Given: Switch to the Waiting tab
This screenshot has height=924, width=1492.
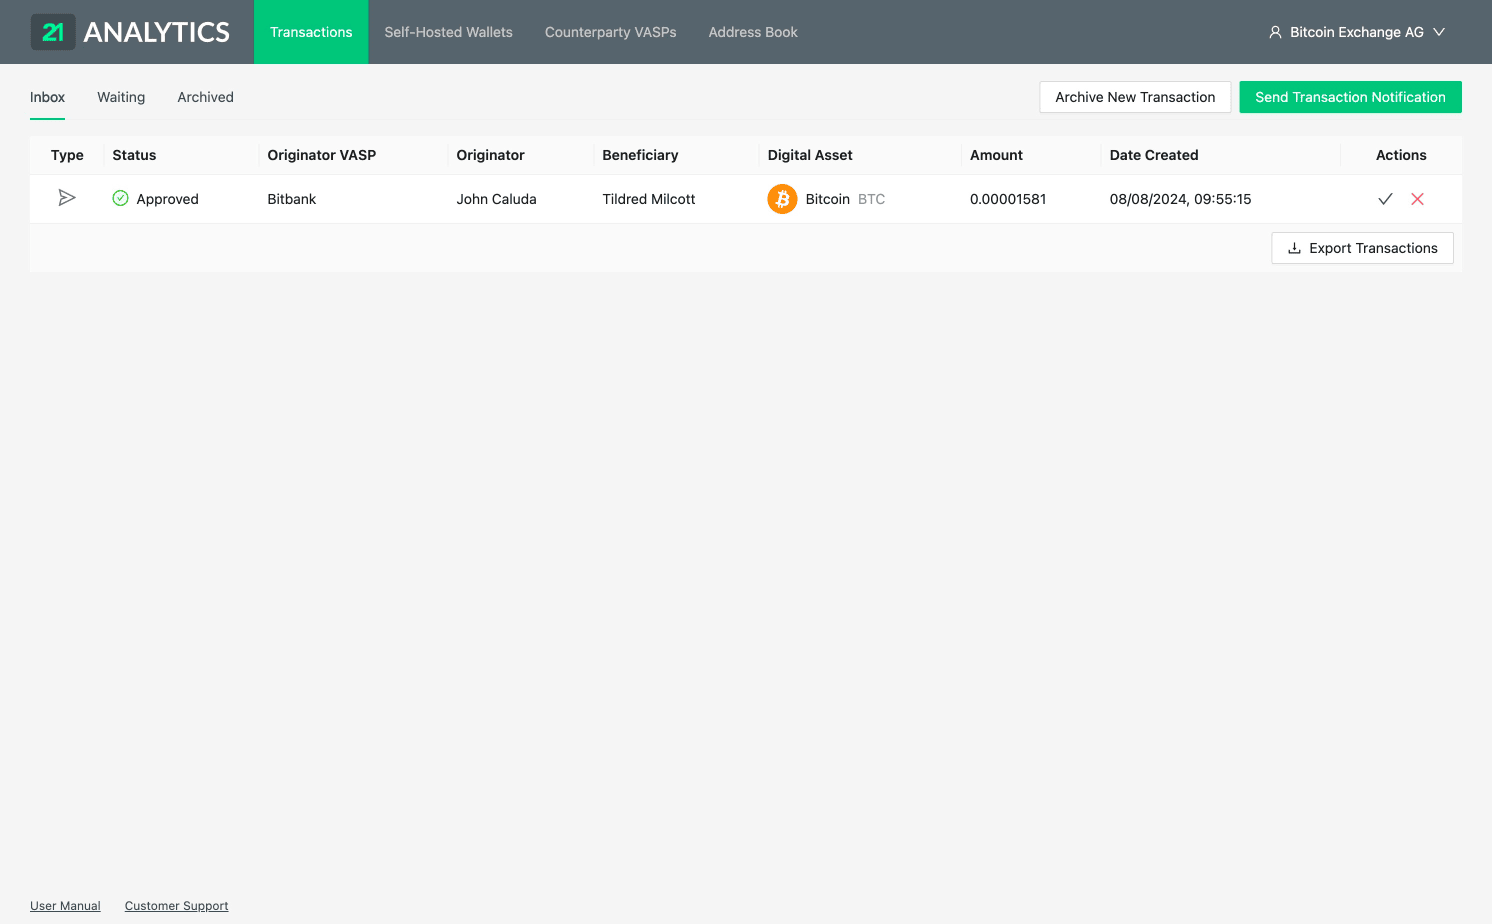Looking at the screenshot, I should [121, 97].
